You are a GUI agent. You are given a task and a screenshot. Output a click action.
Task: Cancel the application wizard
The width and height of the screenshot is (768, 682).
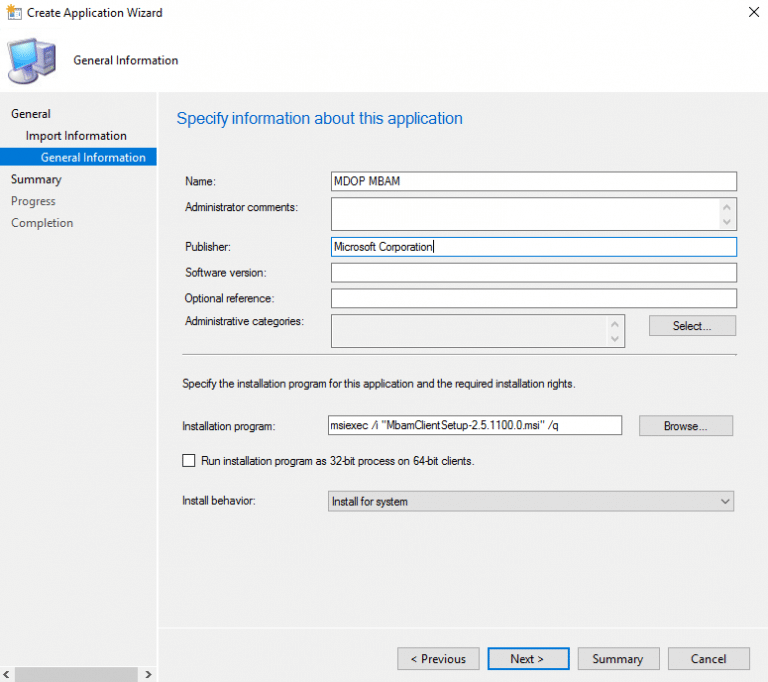[709, 659]
